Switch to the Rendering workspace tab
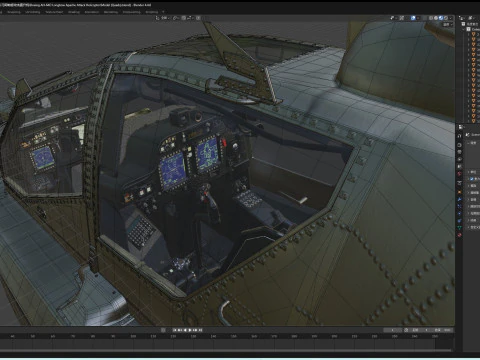This screenshot has width=480, height=360. pos(110,12)
